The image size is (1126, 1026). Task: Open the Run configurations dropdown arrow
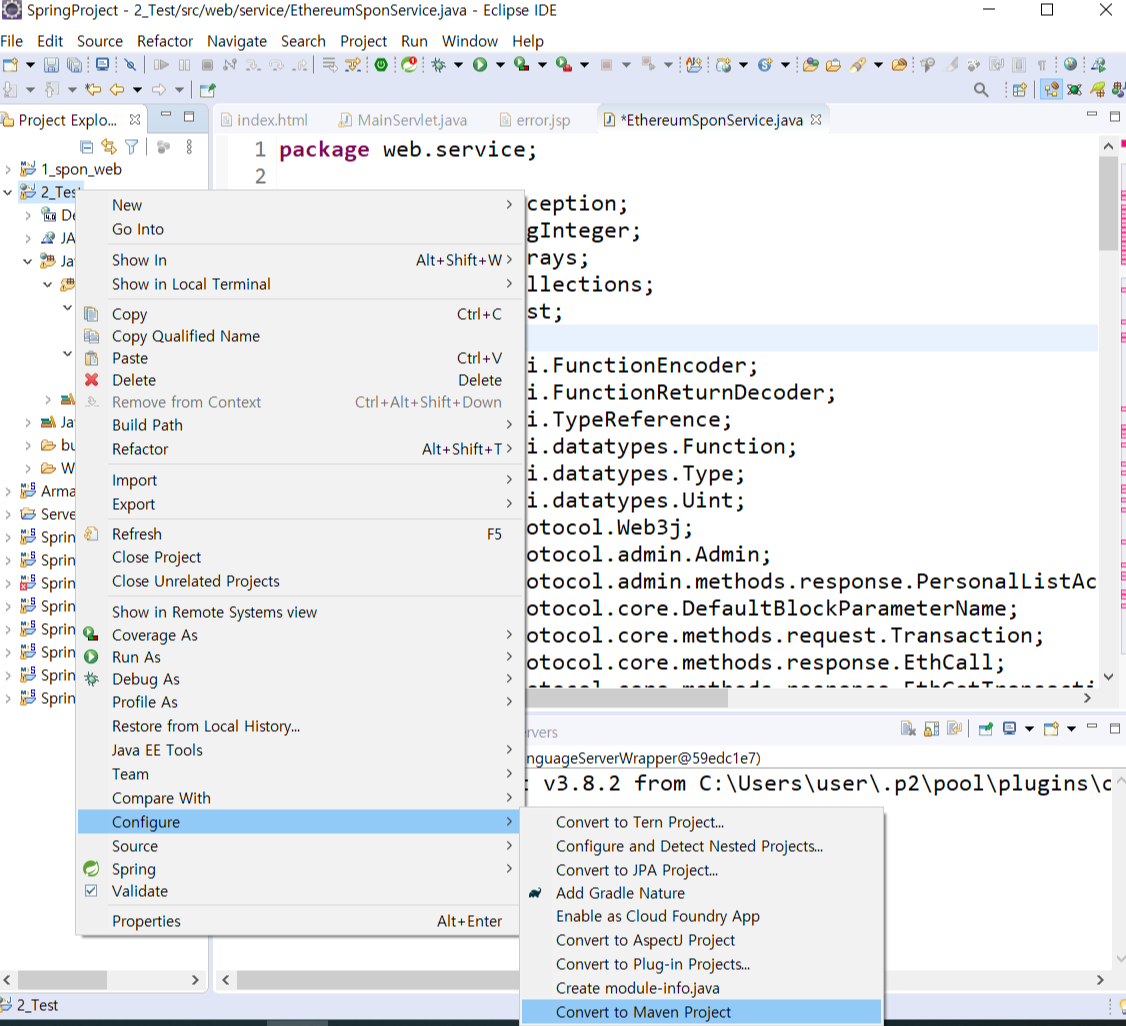pyautogui.click(x=501, y=65)
